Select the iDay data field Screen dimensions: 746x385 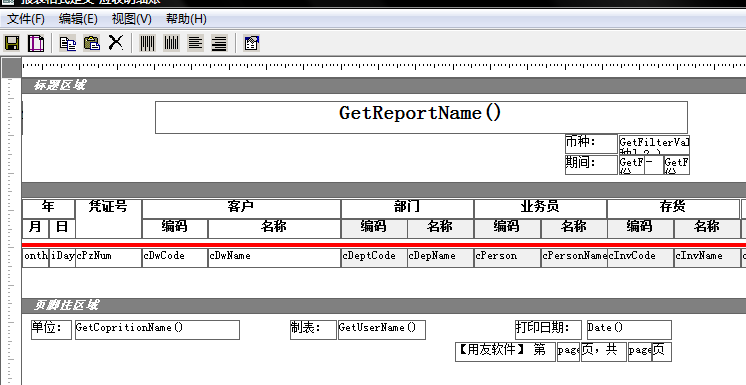[x=62, y=257]
